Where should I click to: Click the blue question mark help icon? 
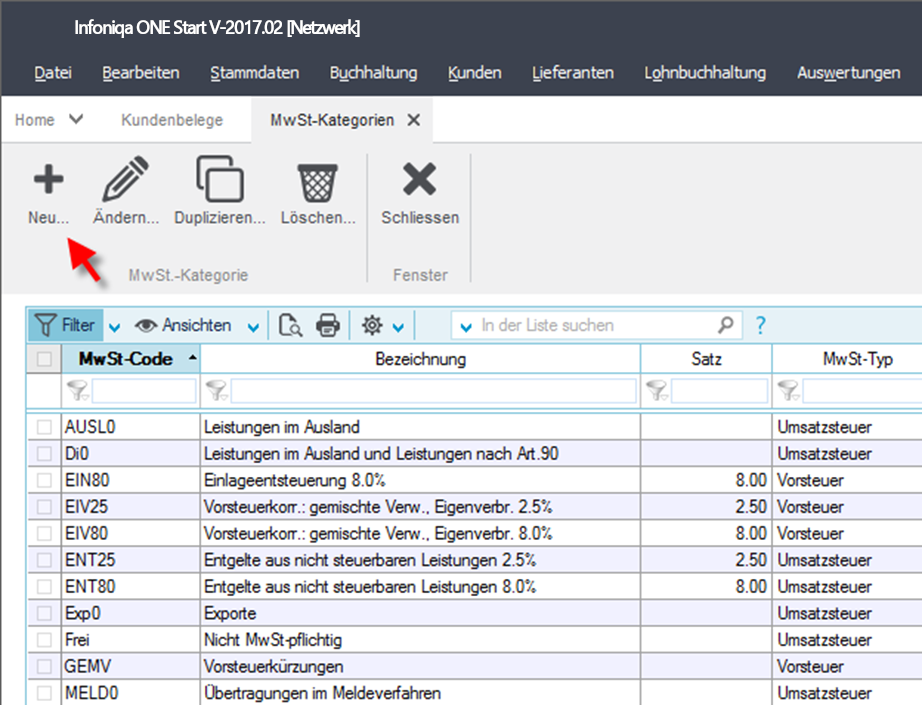click(x=760, y=325)
